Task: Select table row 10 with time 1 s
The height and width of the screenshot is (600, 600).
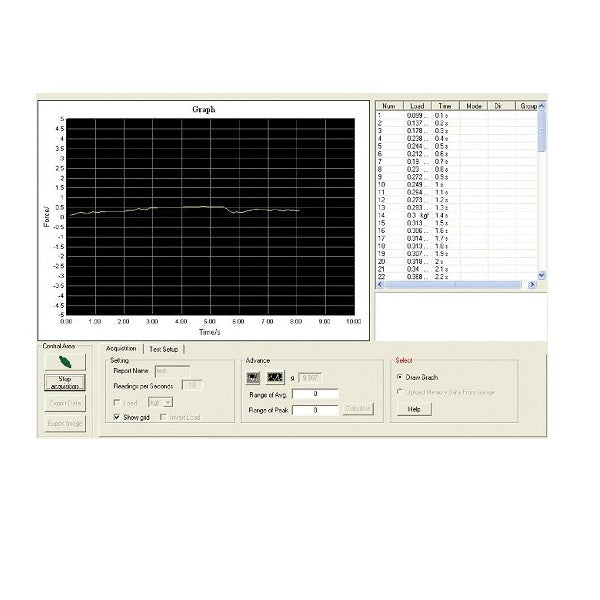Action: pos(457,184)
